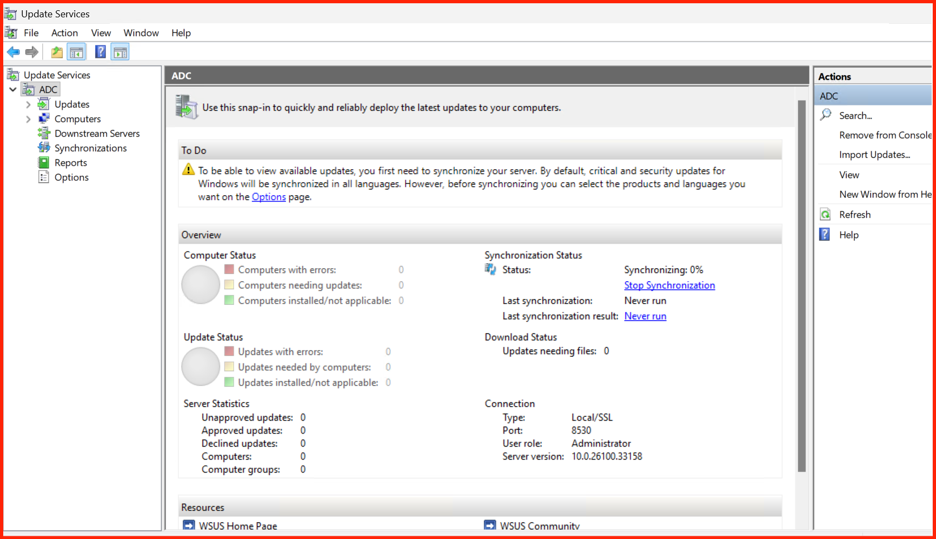Collapse the ADC tree node
This screenshot has width=936, height=539.
point(13,90)
